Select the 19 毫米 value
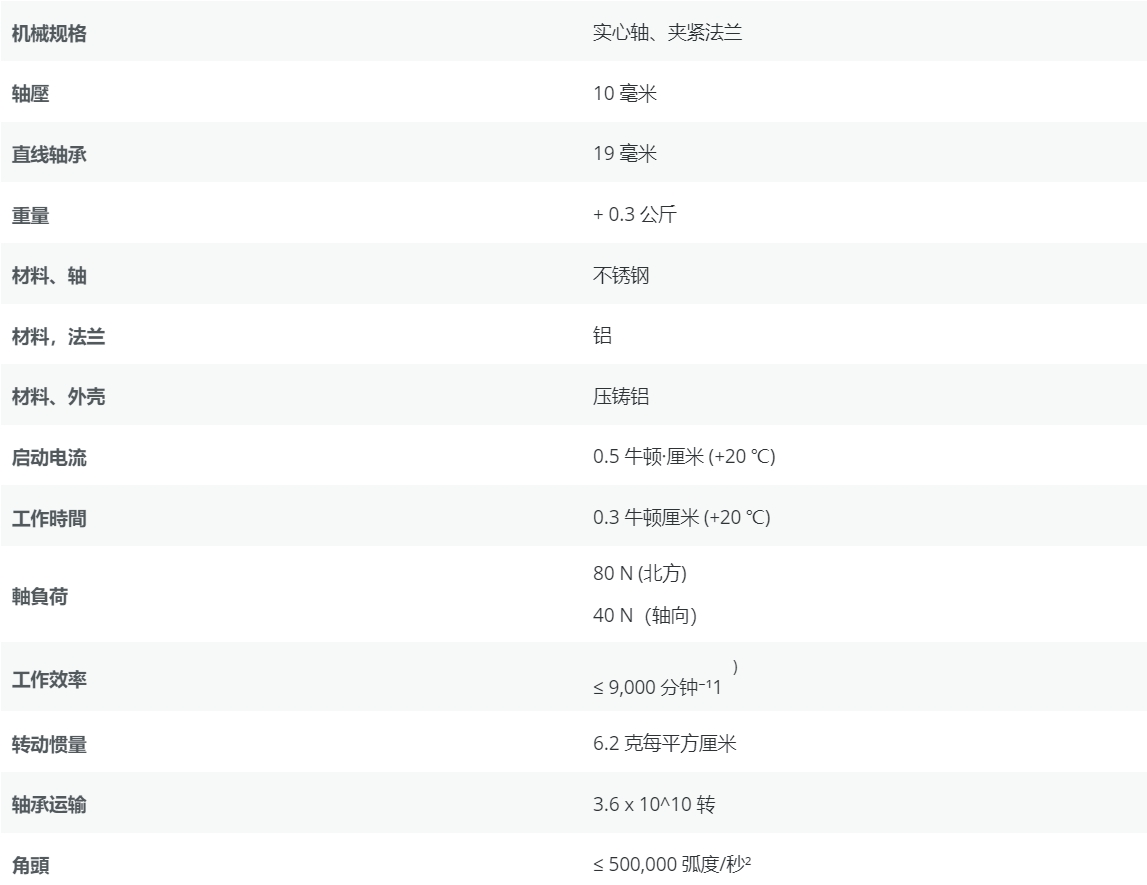This screenshot has width=1147, height=885. tap(624, 154)
